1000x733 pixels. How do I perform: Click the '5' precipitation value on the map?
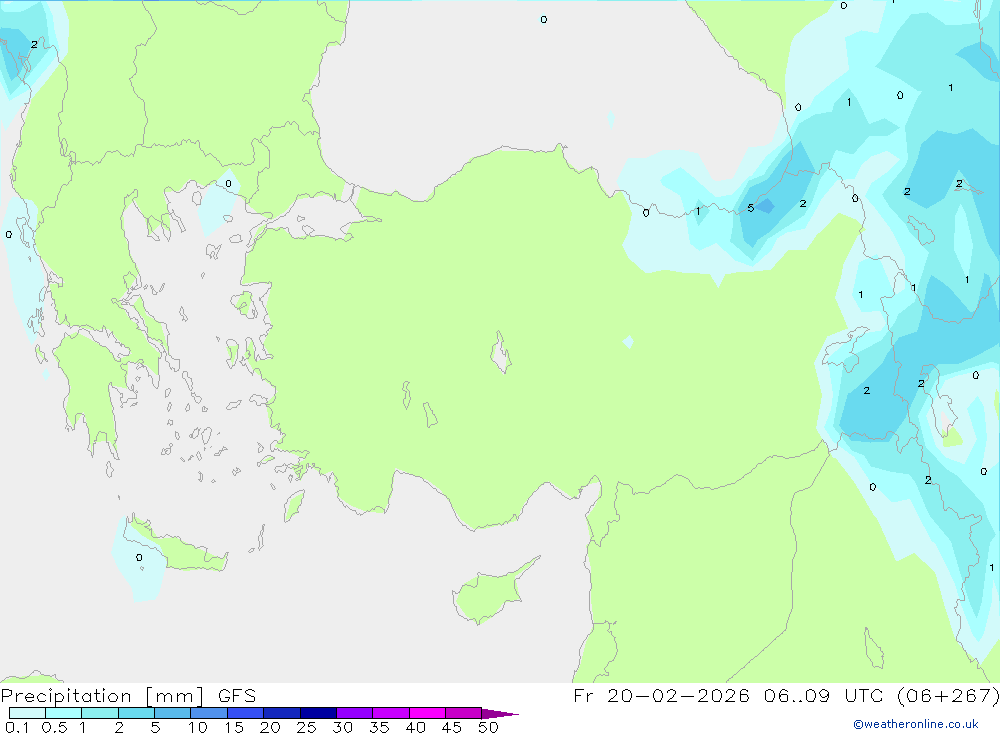[751, 208]
